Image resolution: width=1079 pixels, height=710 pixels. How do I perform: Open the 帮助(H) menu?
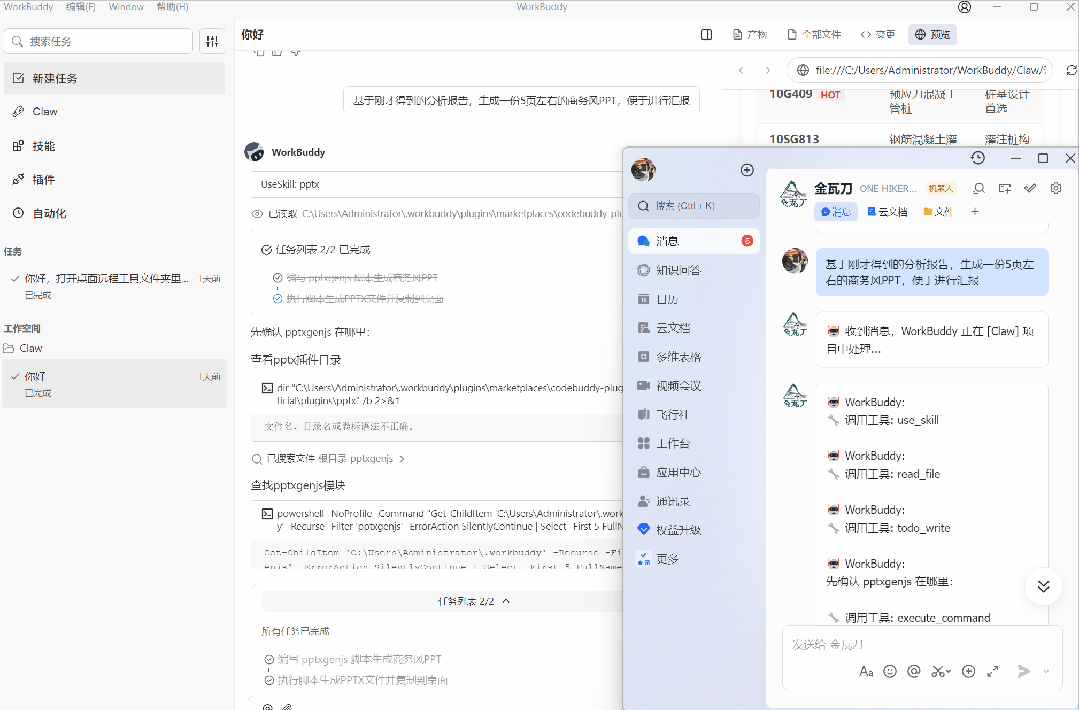tap(172, 7)
